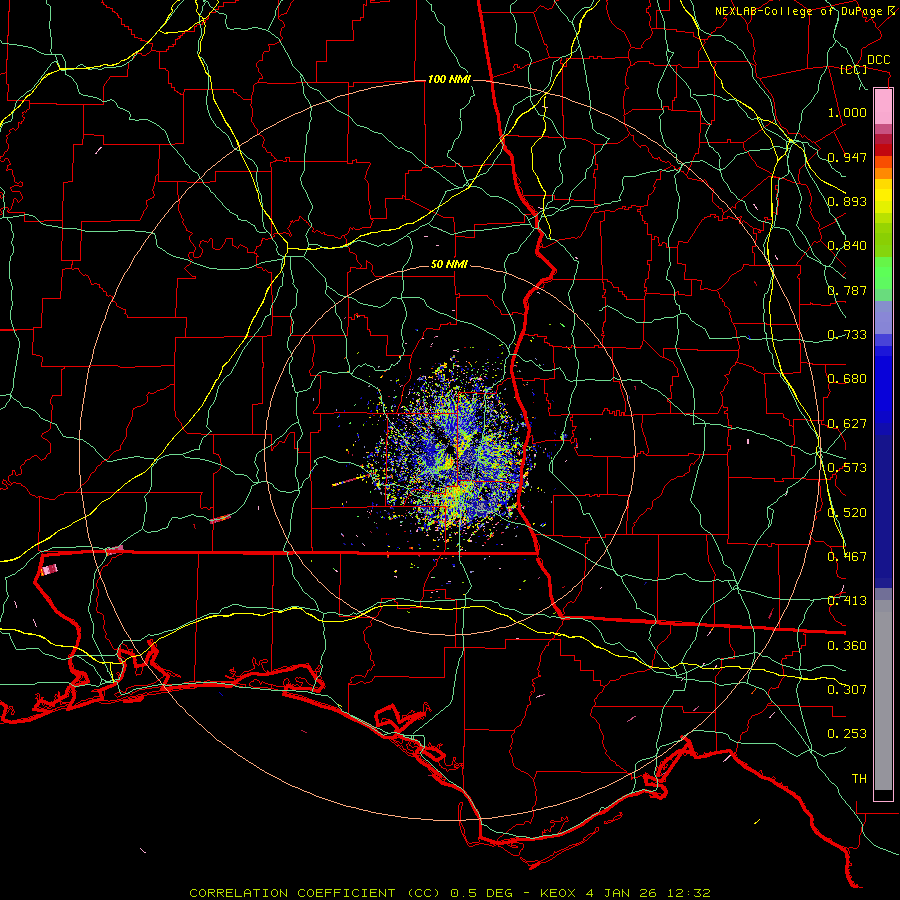This screenshot has width=900, height=900.
Task: Click the 0.680 scale value
Action: pos(847,379)
